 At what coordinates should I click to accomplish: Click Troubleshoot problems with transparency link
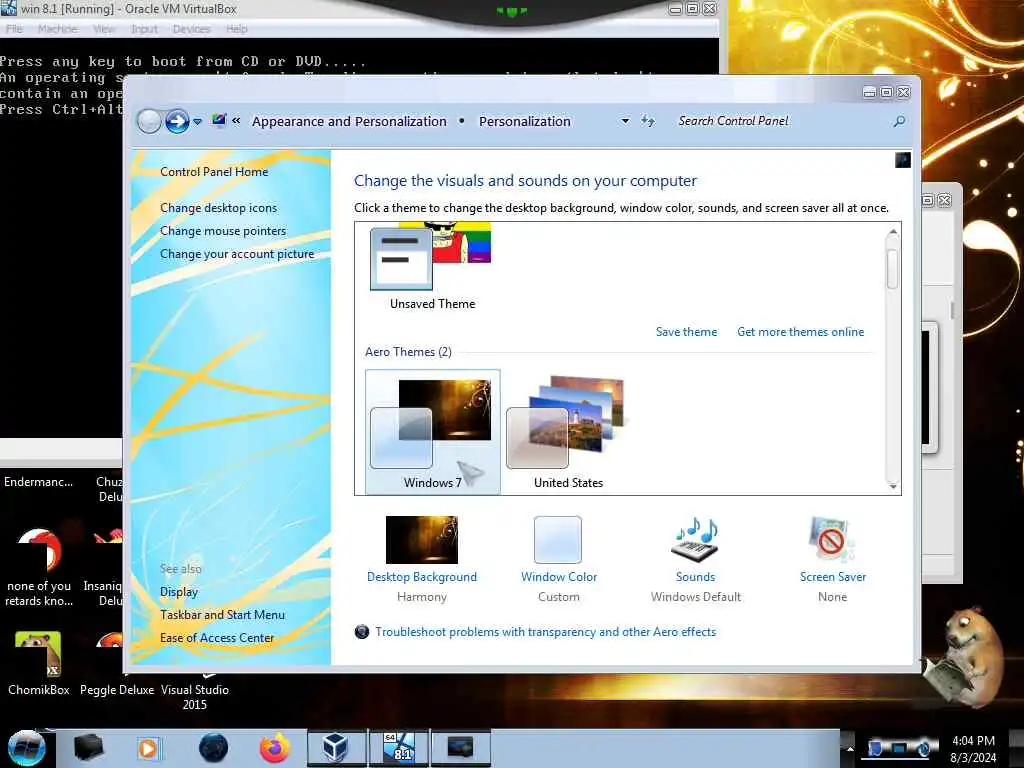(x=545, y=632)
